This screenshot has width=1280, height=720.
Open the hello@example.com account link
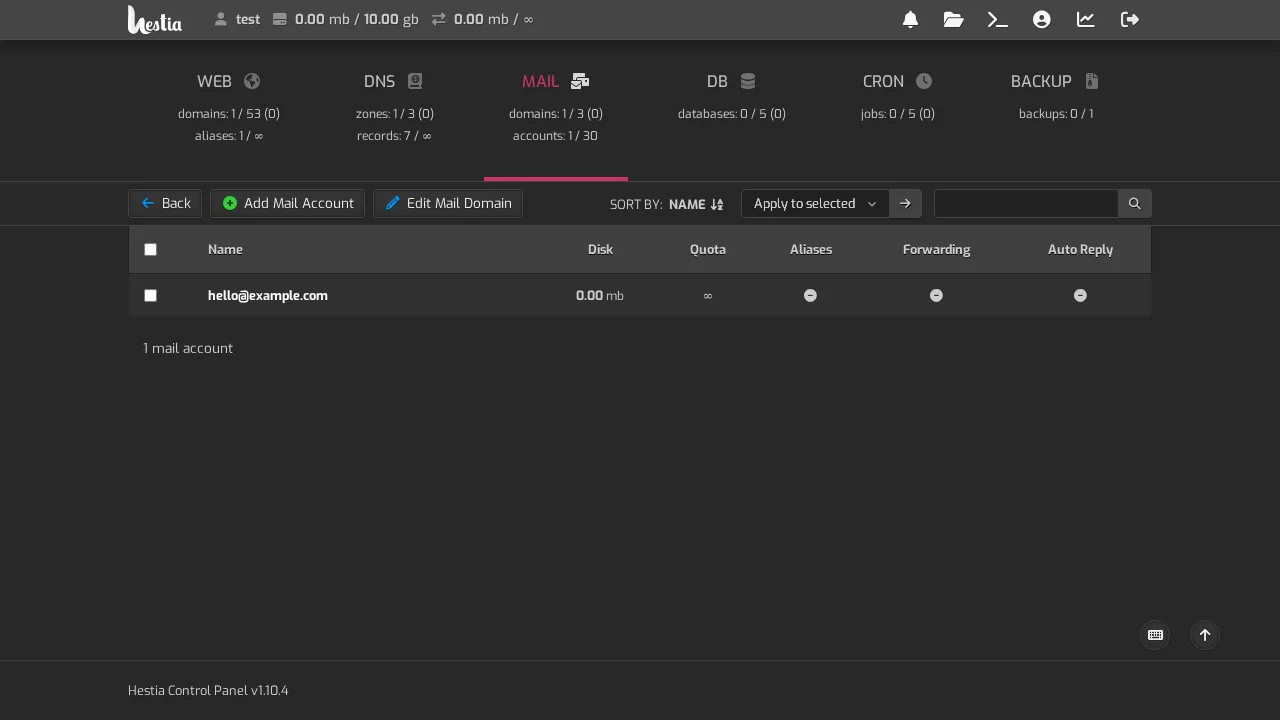268,295
